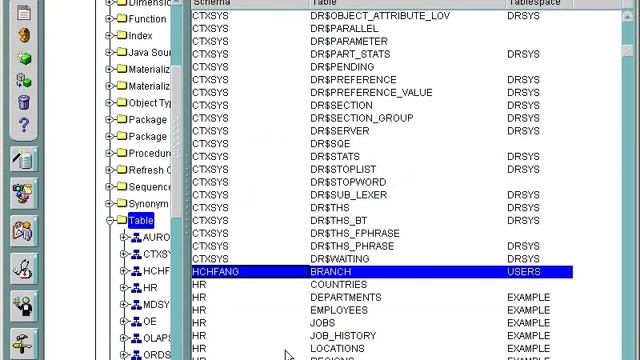Open the database wand tools drawer
The width and height of the screenshot is (640, 360).
click(24, 159)
